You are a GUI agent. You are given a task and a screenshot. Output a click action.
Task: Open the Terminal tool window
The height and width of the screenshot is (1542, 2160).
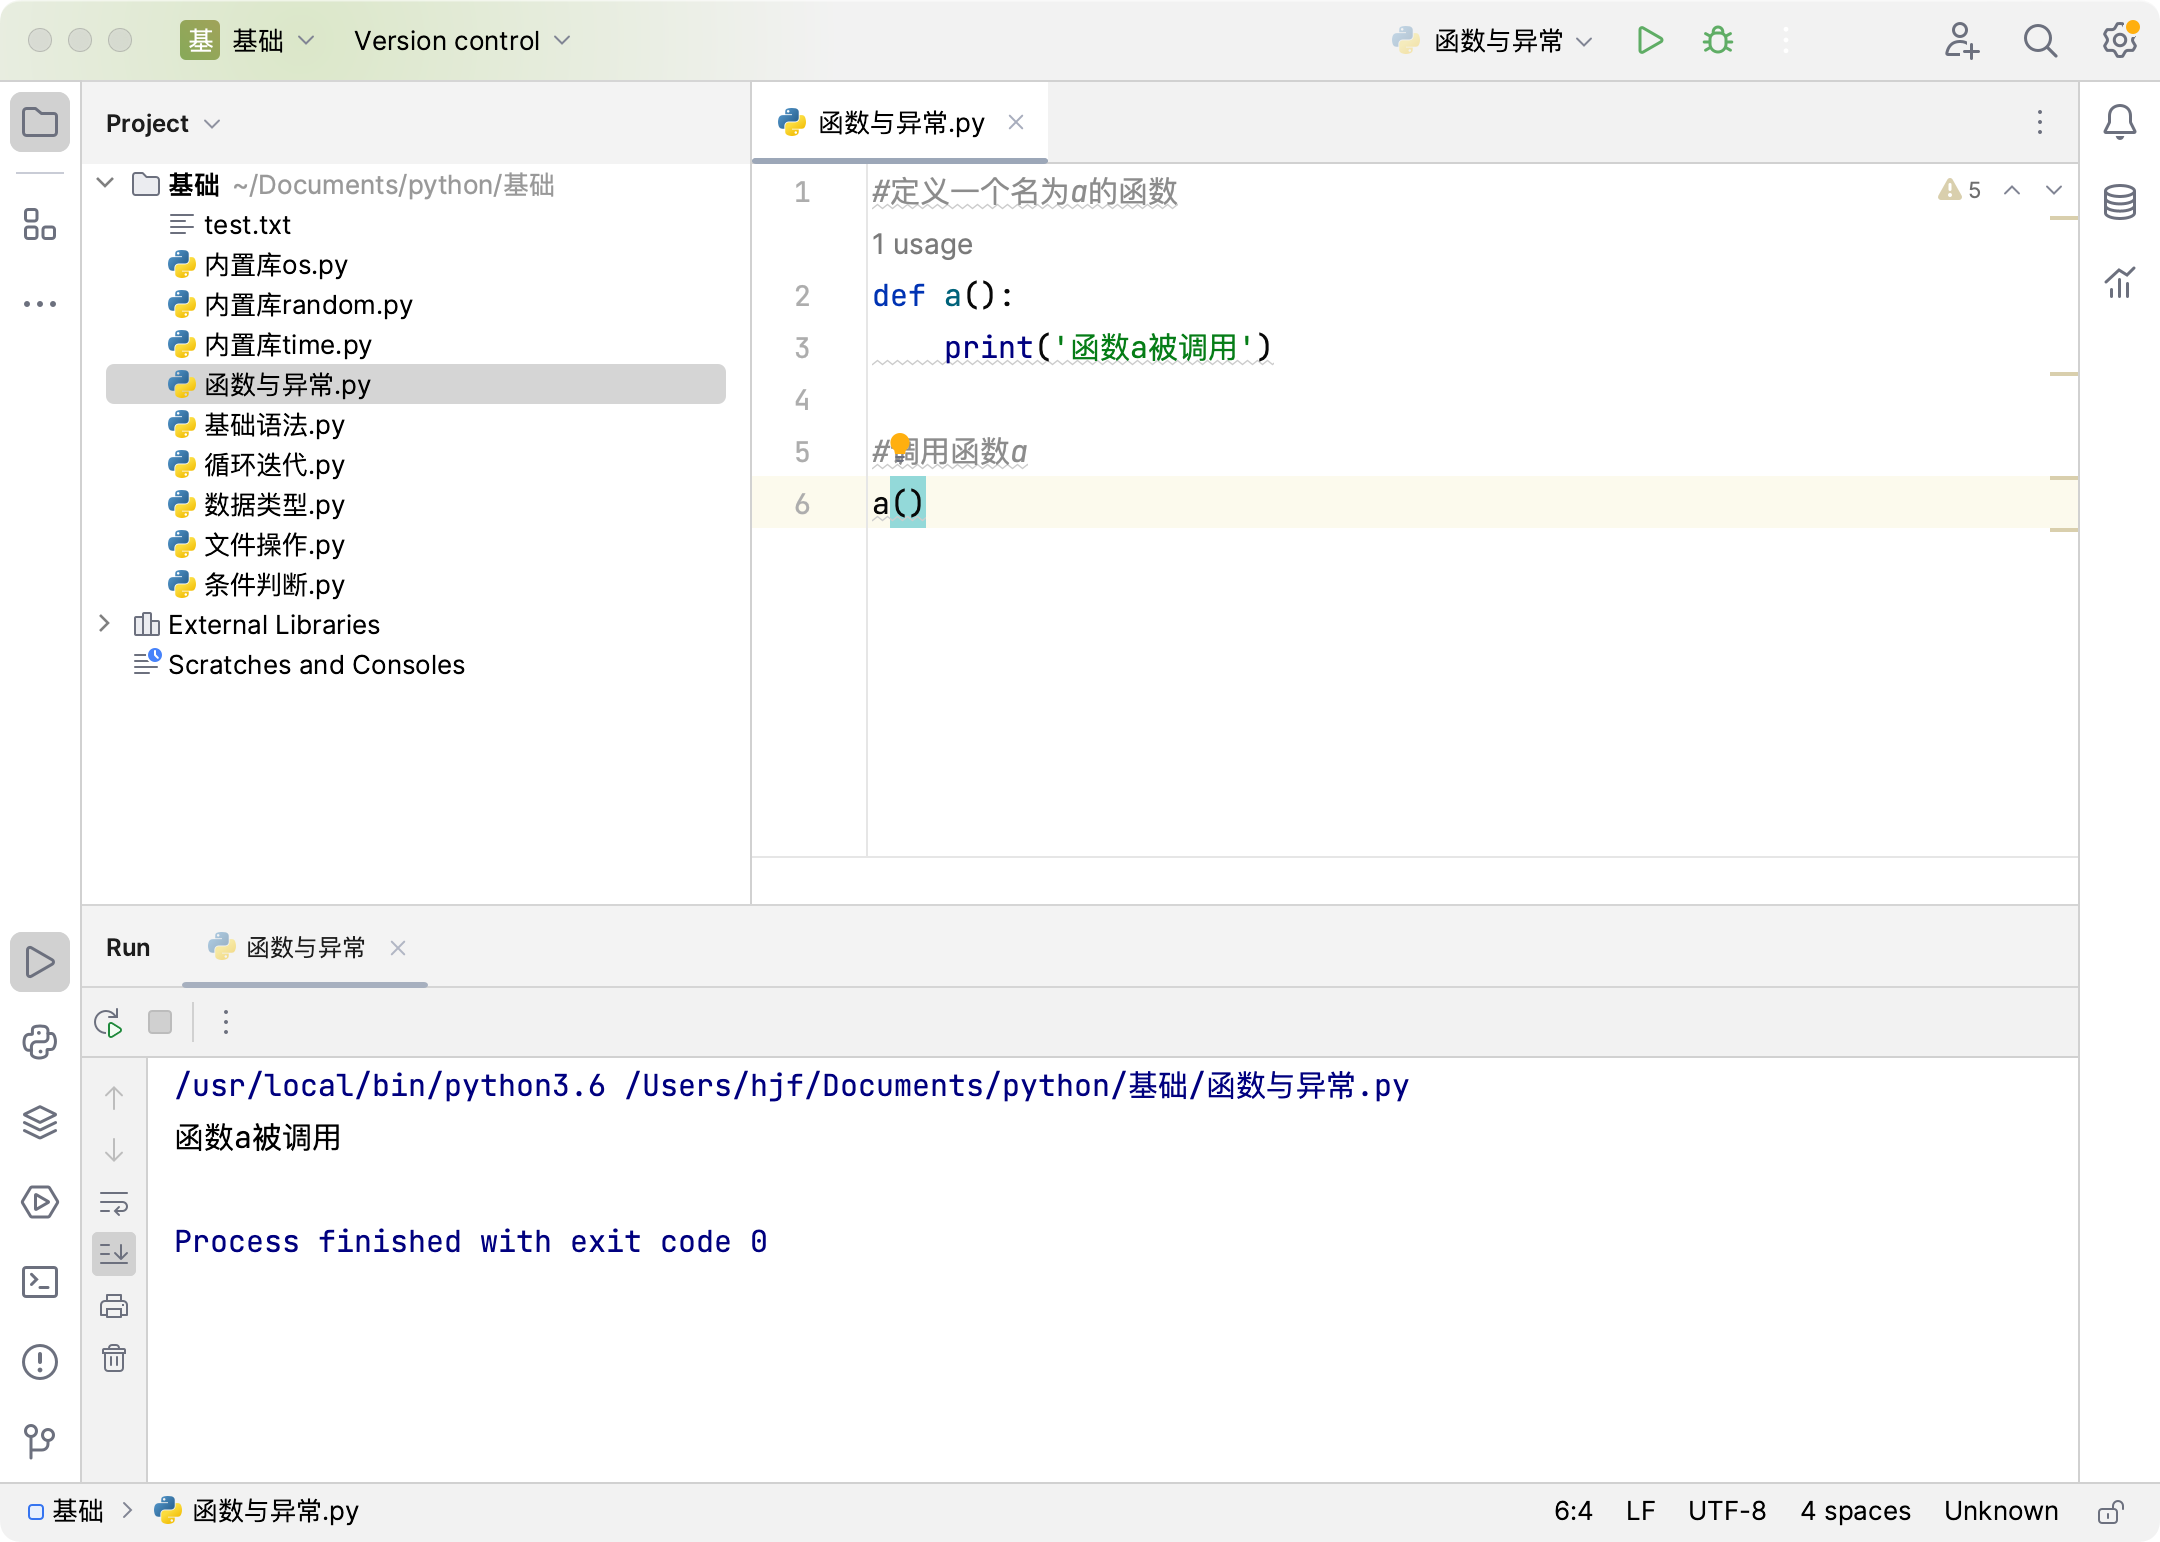[40, 1282]
